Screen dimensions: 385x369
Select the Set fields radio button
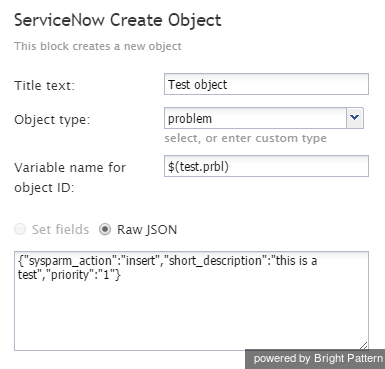pyautogui.click(x=20, y=229)
